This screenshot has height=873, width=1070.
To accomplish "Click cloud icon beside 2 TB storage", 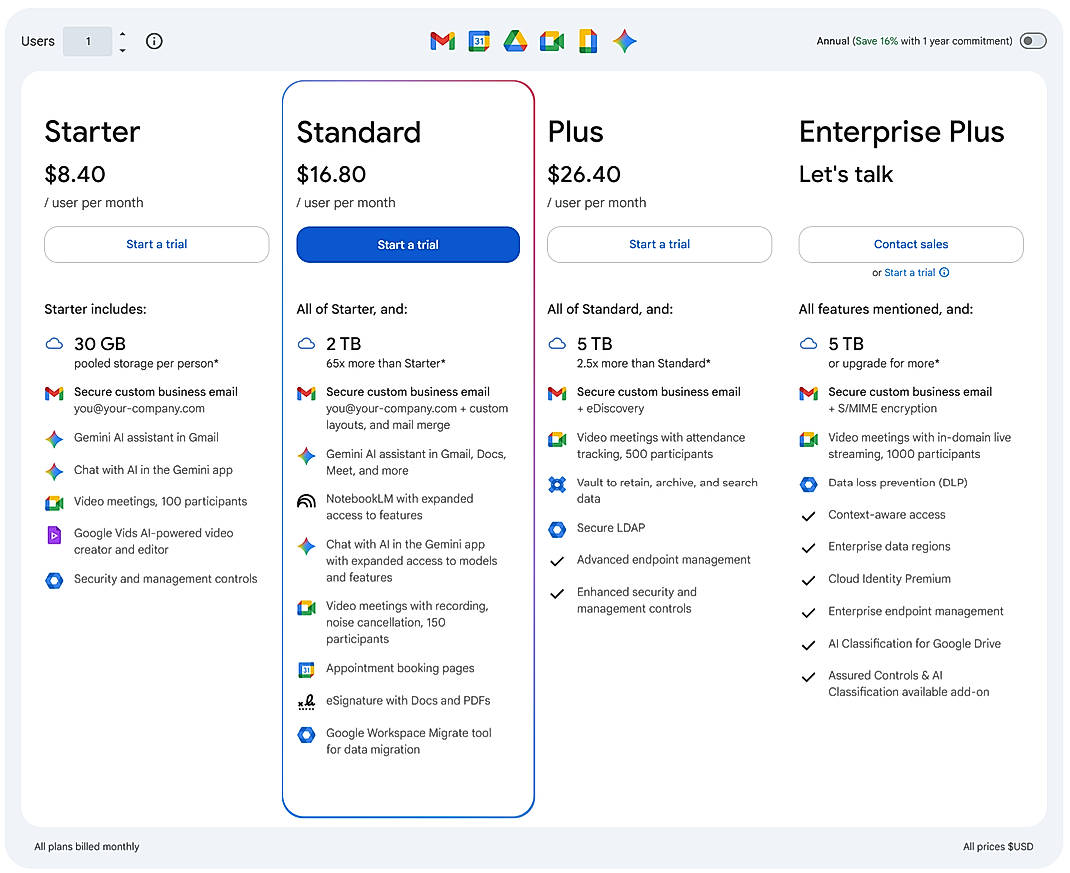I will click(306, 343).
